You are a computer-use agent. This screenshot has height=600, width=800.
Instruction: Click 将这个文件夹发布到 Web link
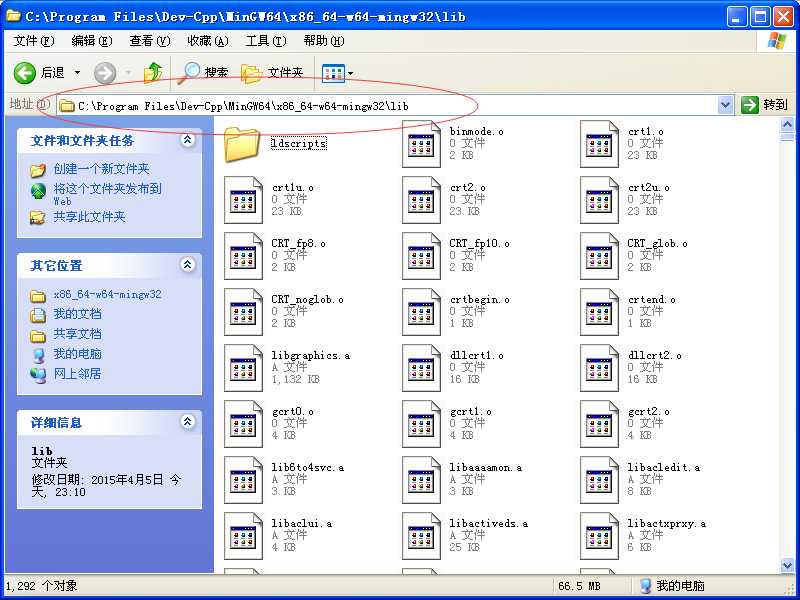(107, 194)
